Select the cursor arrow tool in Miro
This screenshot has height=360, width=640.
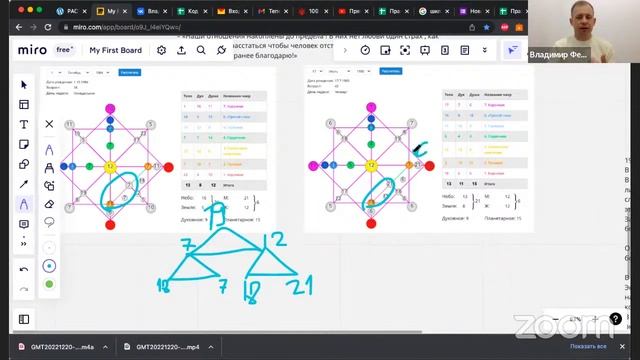pos(24,84)
